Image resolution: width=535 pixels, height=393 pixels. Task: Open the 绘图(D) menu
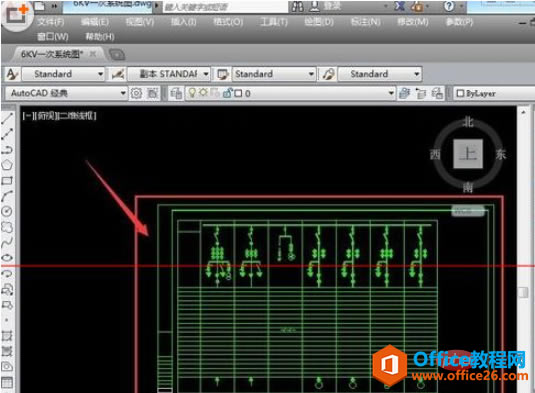point(319,22)
